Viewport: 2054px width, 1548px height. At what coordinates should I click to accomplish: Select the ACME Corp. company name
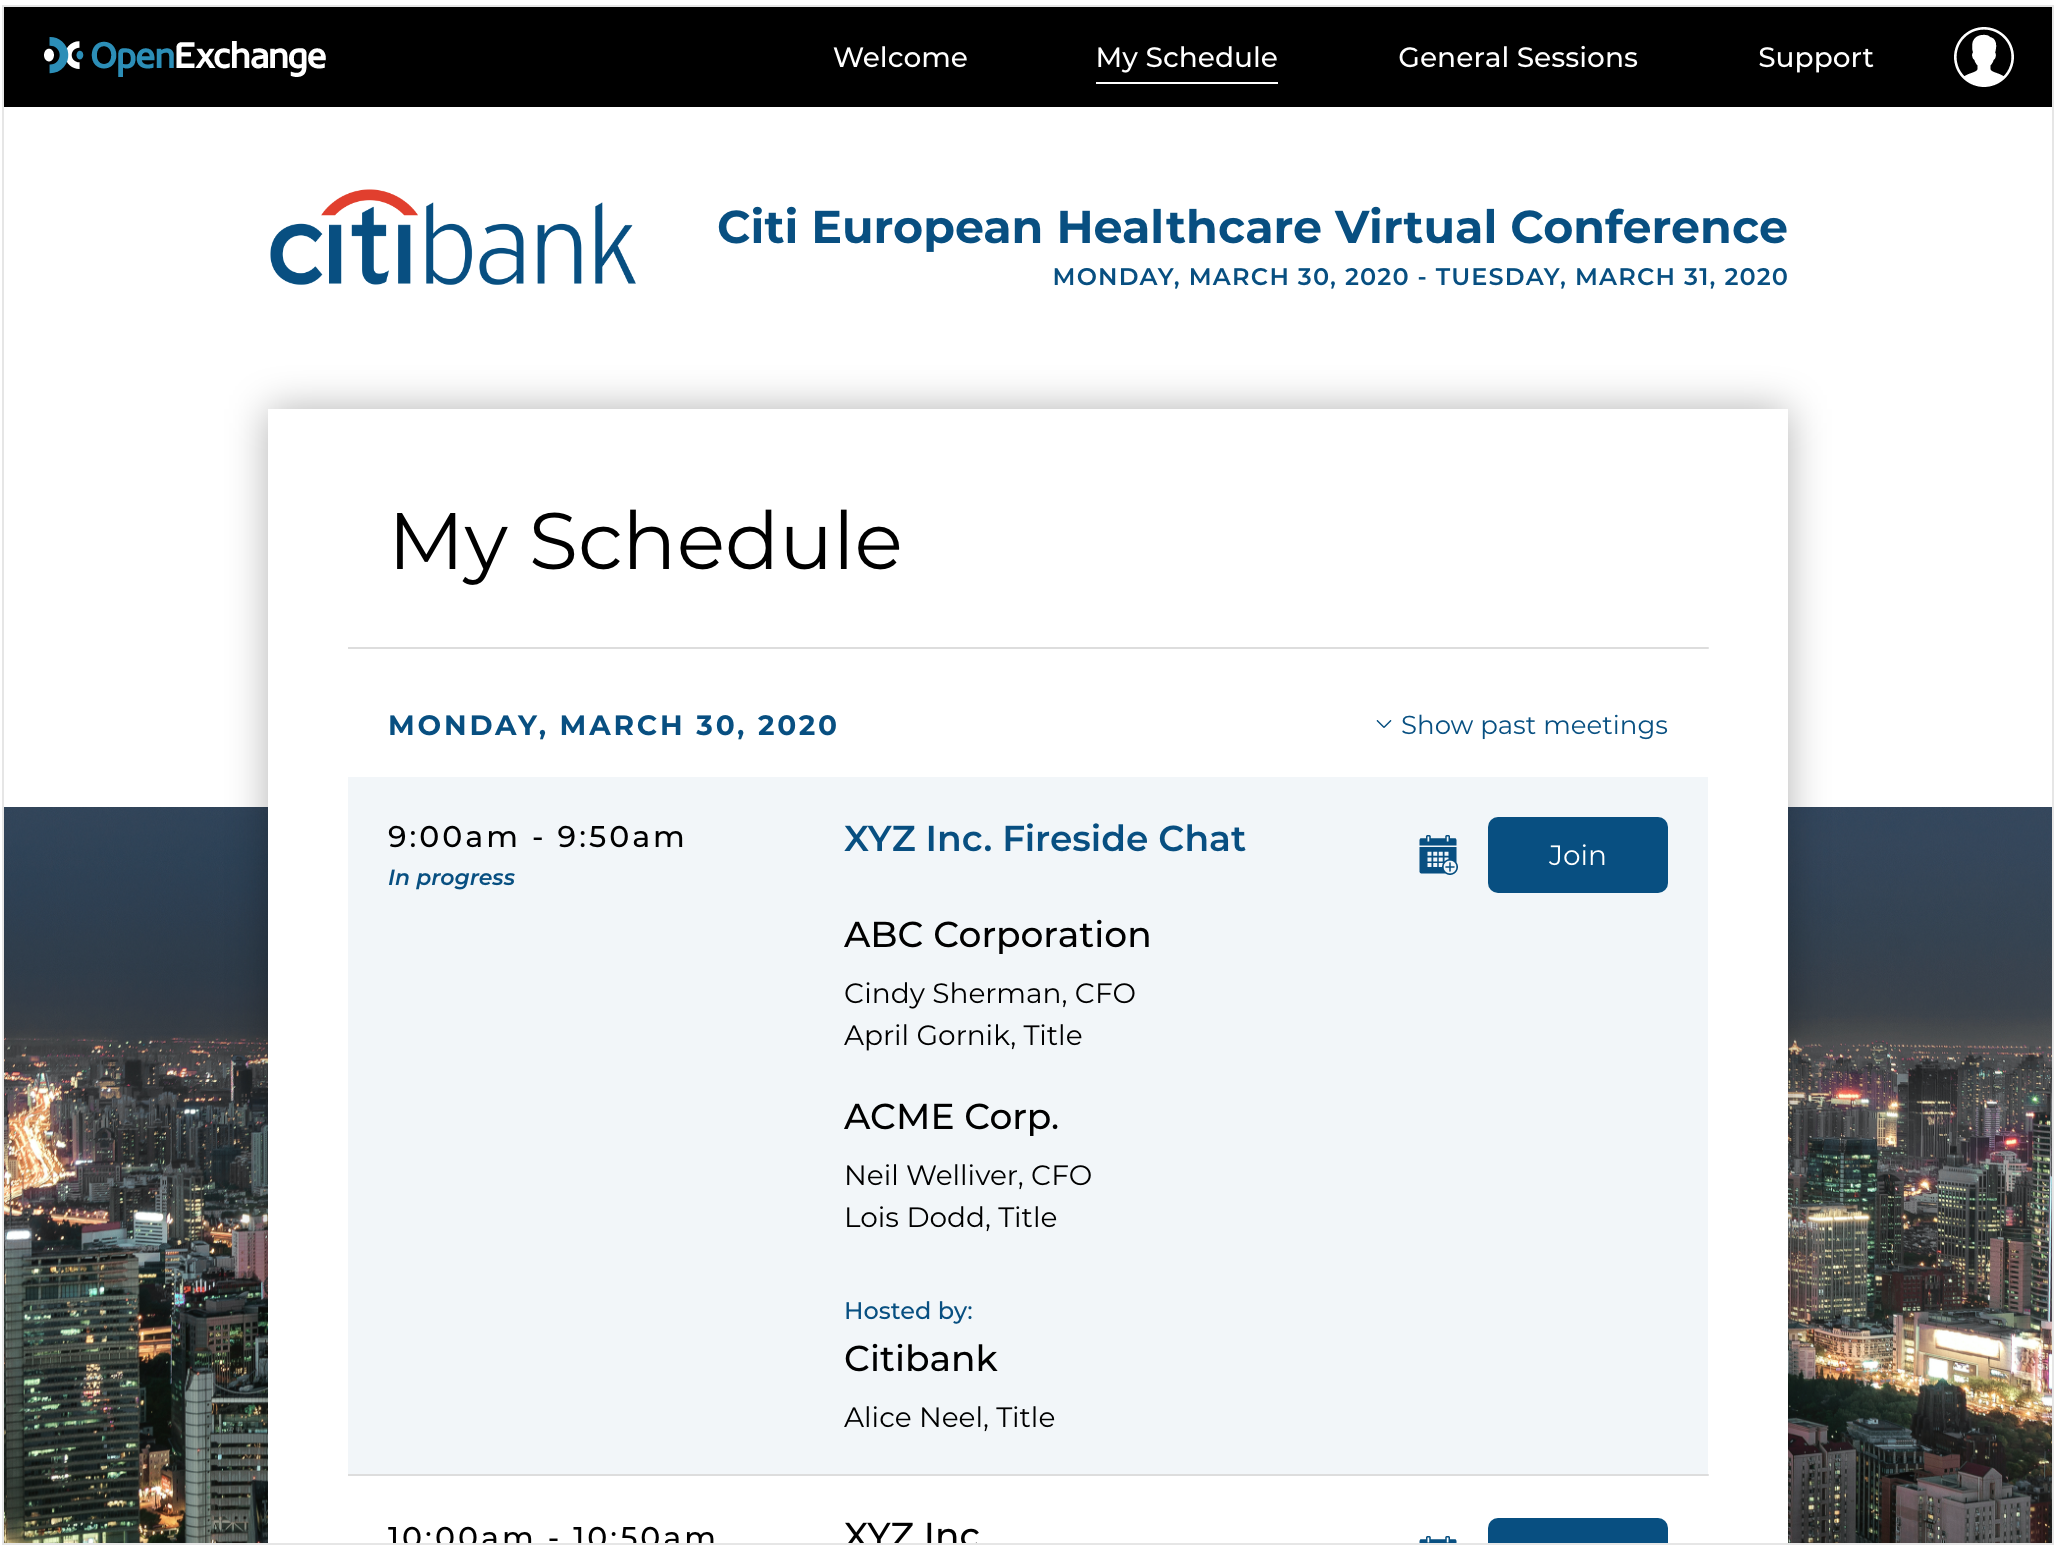point(951,1116)
